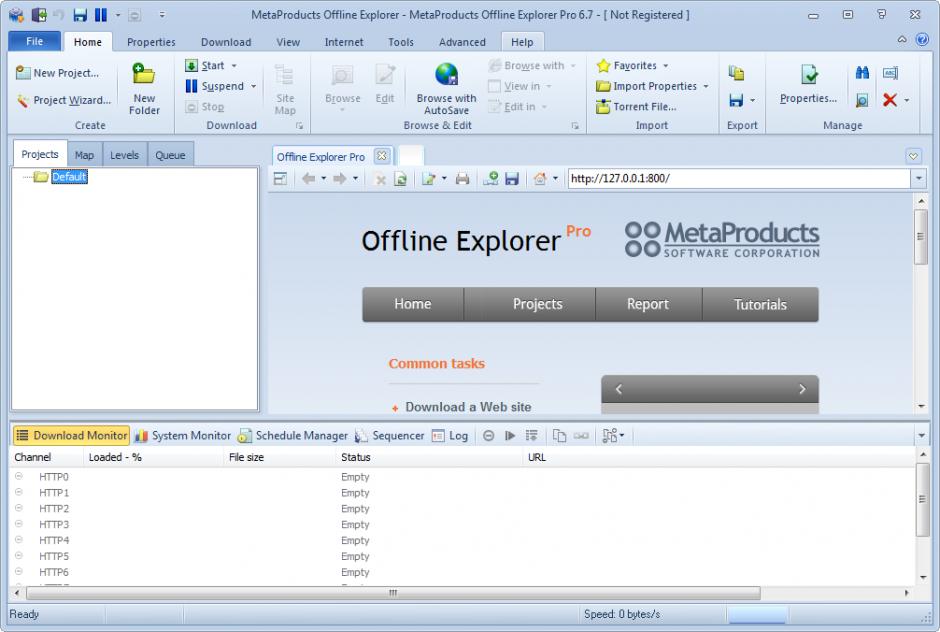The height and width of the screenshot is (632, 940).
Task: Toggle the browser panel layout icon
Action: click(x=280, y=179)
